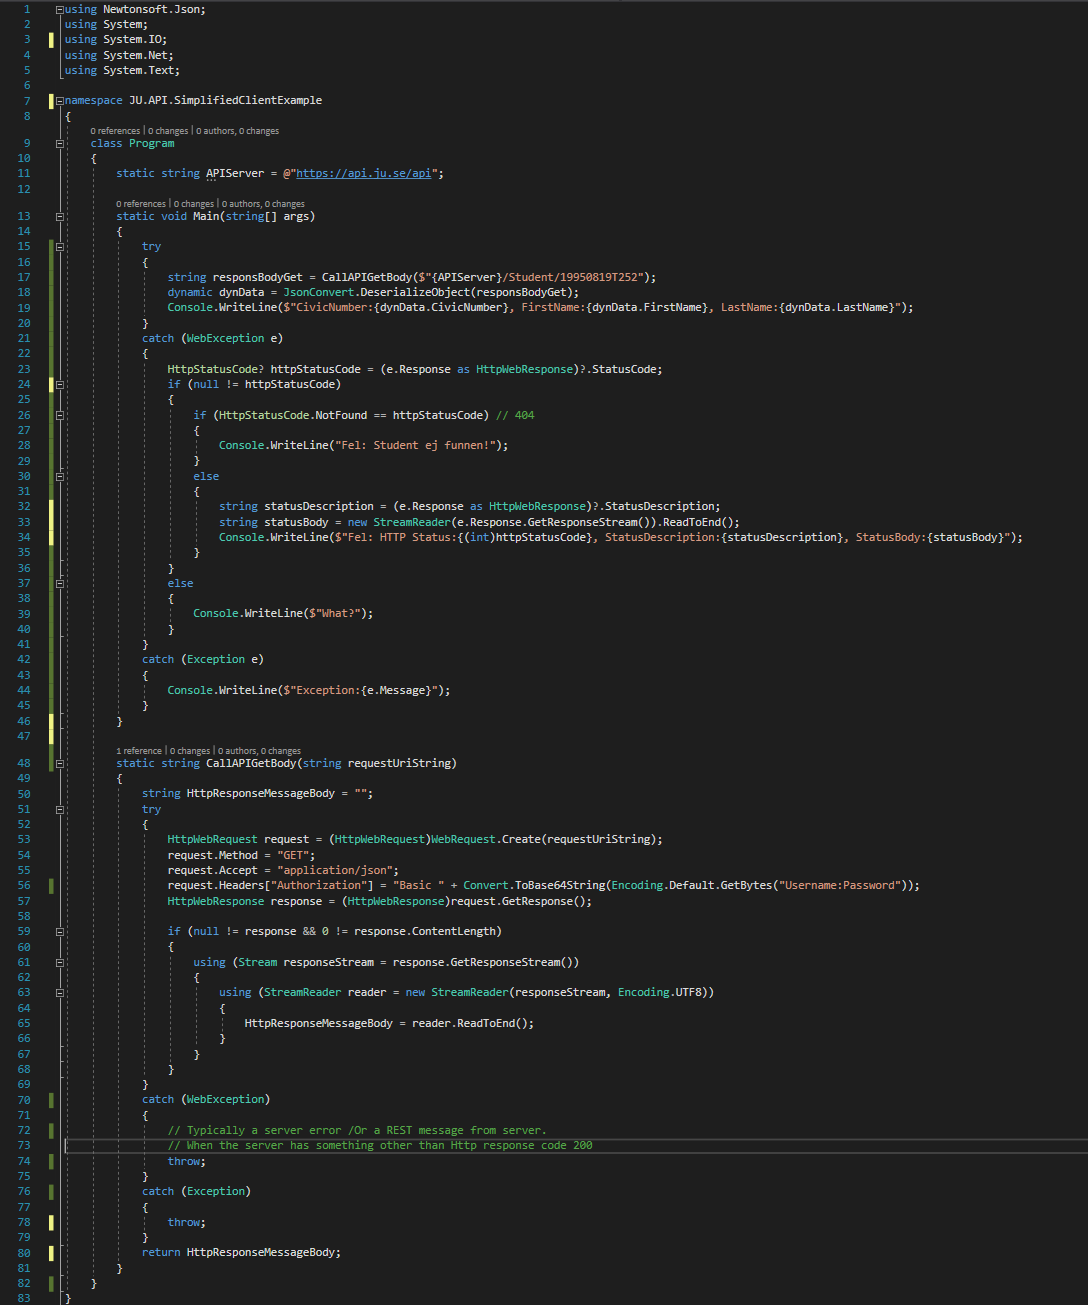
Task: Click 'catch (Exception e)' on line 42
Action: coord(203,659)
